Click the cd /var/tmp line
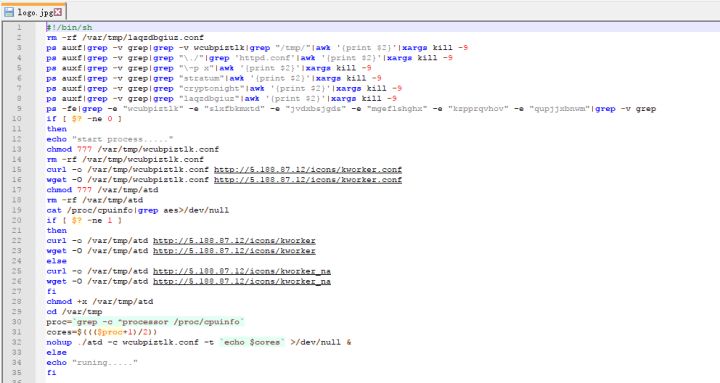Screen dimensions: 720x383 coord(74,312)
